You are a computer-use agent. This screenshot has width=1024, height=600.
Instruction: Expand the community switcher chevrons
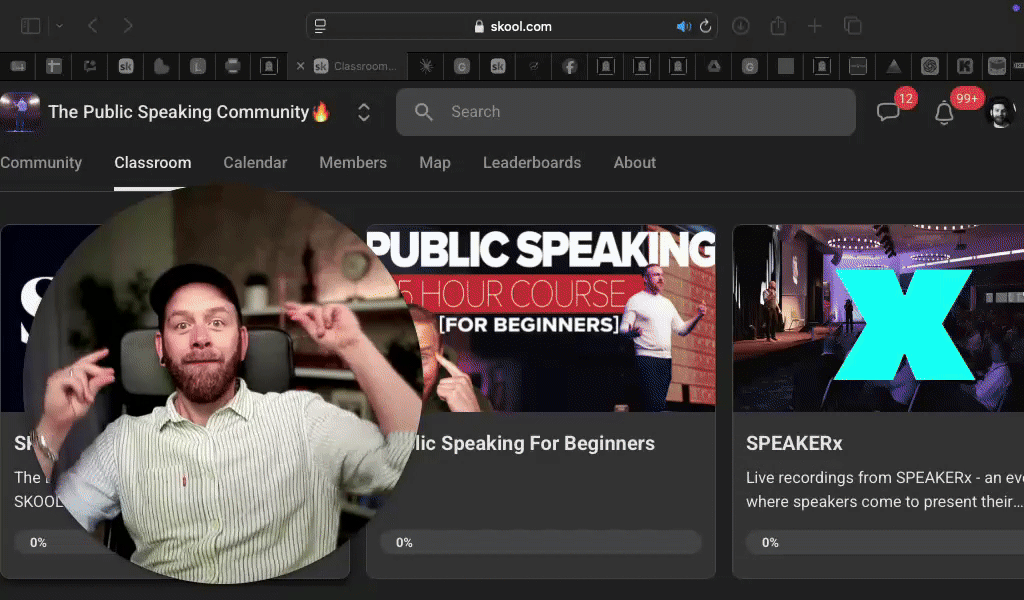(x=364, y=112)
